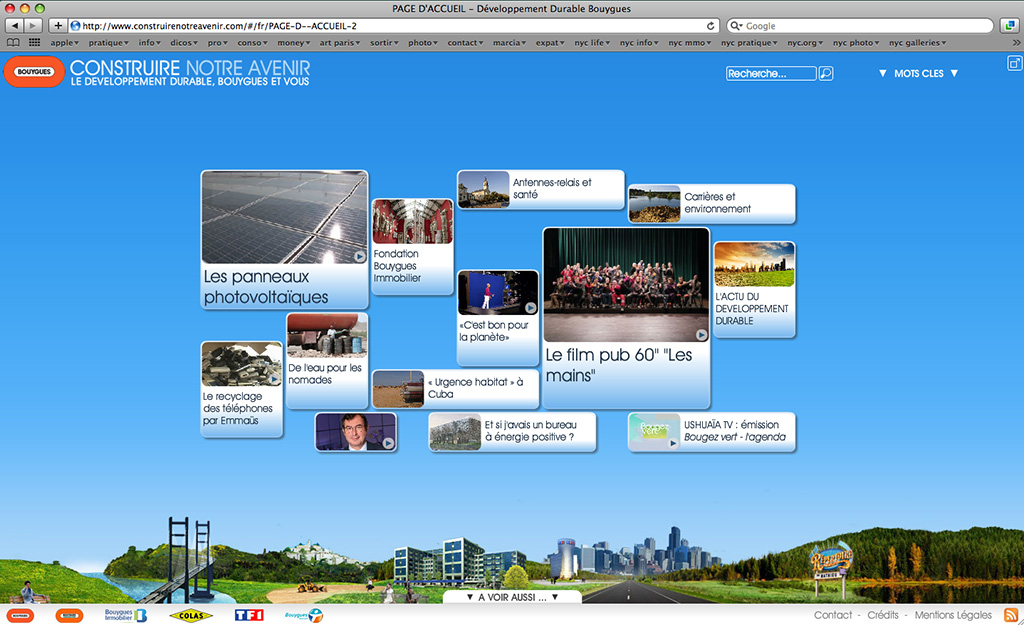The image size is (1024, 625).
Task: Play the Les mains film video
Action: (x=701, y=334)
